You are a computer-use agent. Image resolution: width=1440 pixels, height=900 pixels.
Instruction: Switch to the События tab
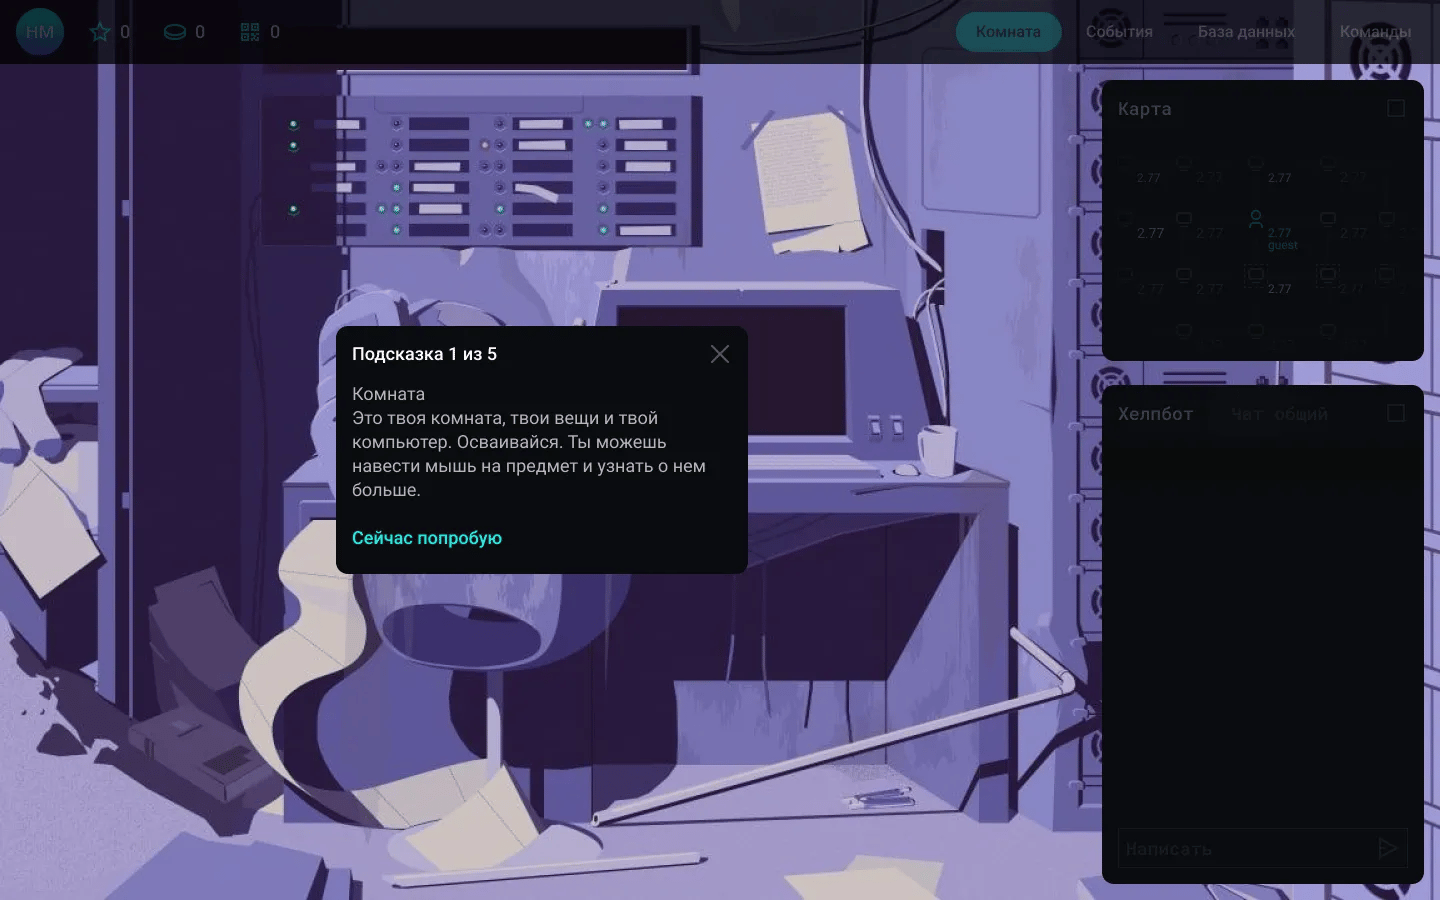click(1119, 32)
